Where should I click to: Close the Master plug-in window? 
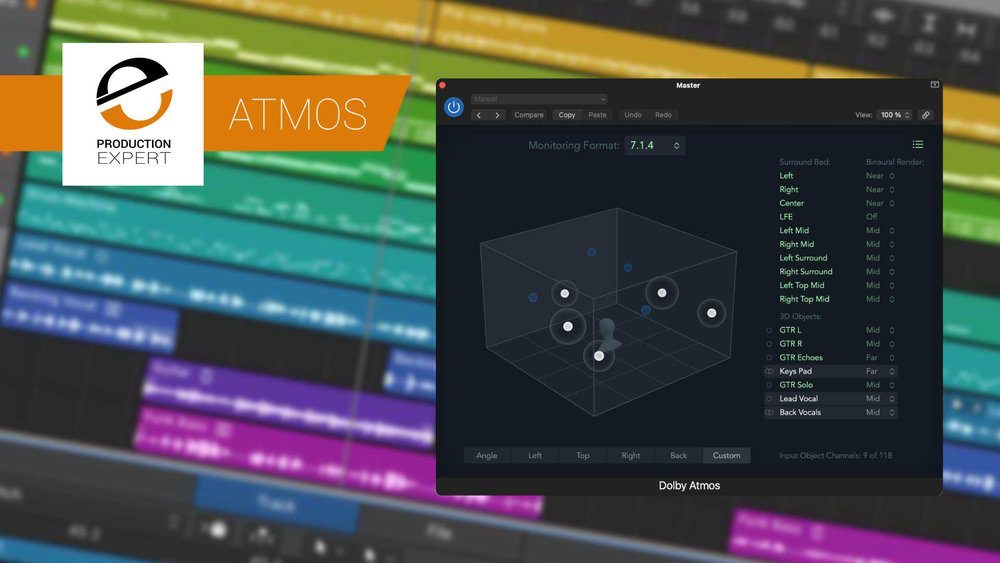442,85
